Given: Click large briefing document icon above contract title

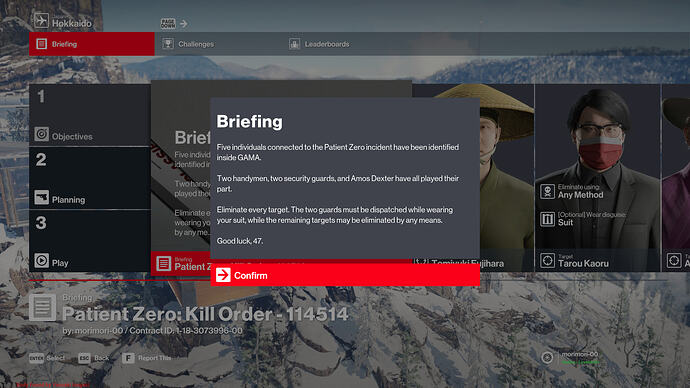Looking at the screenshot, I should tap(43, 307).
